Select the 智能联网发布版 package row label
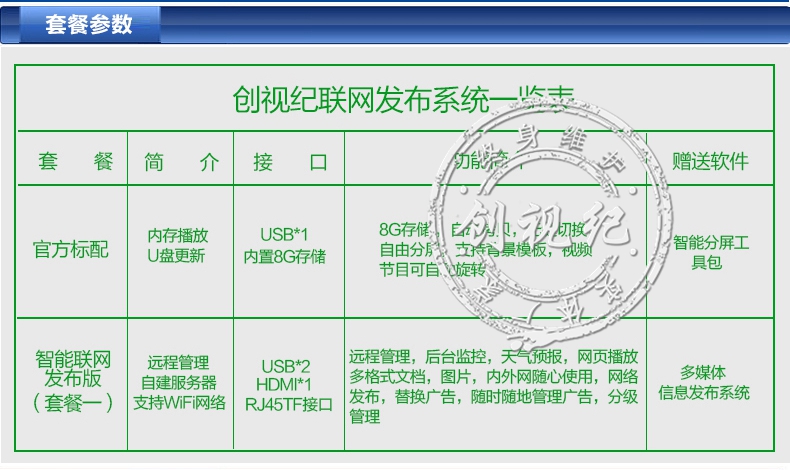The image size is (790, 470). [x=72, y=380]
